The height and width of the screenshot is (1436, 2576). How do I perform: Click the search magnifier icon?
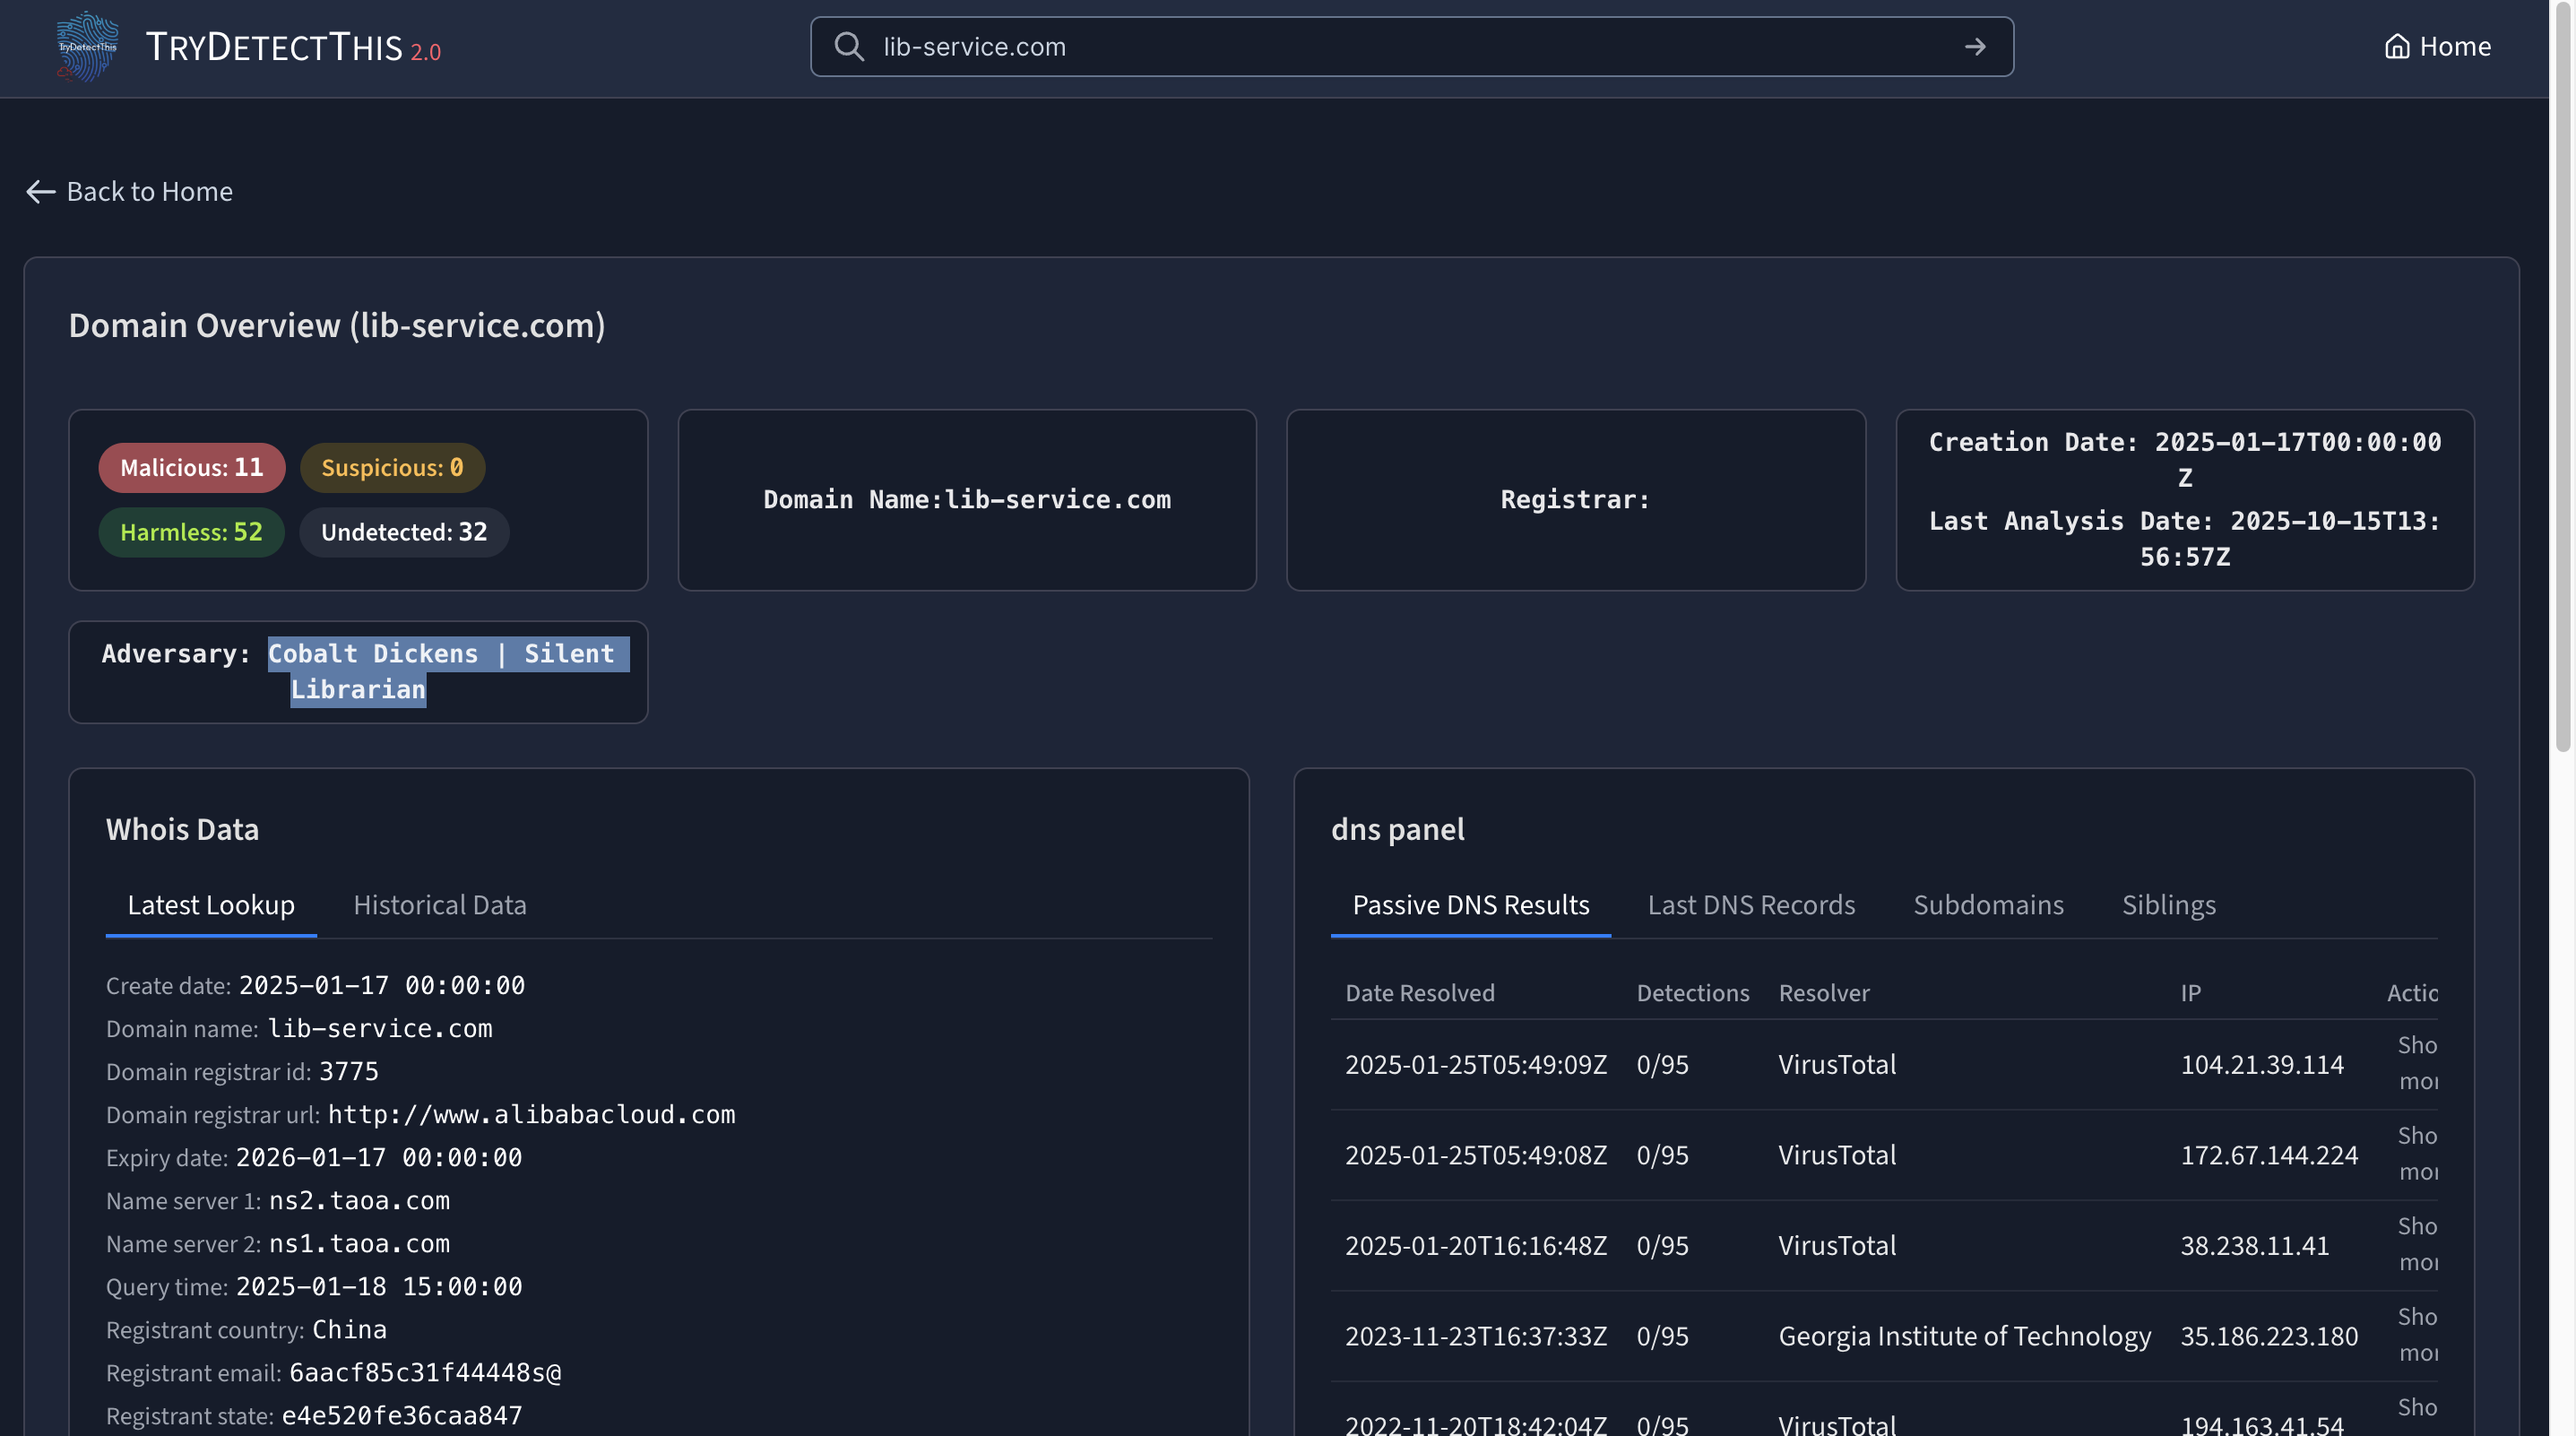coord(849,47)
